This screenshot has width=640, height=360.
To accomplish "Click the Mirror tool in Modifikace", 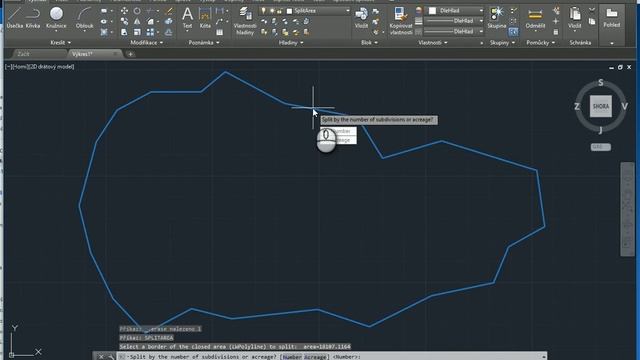I will tap(137, 22).
